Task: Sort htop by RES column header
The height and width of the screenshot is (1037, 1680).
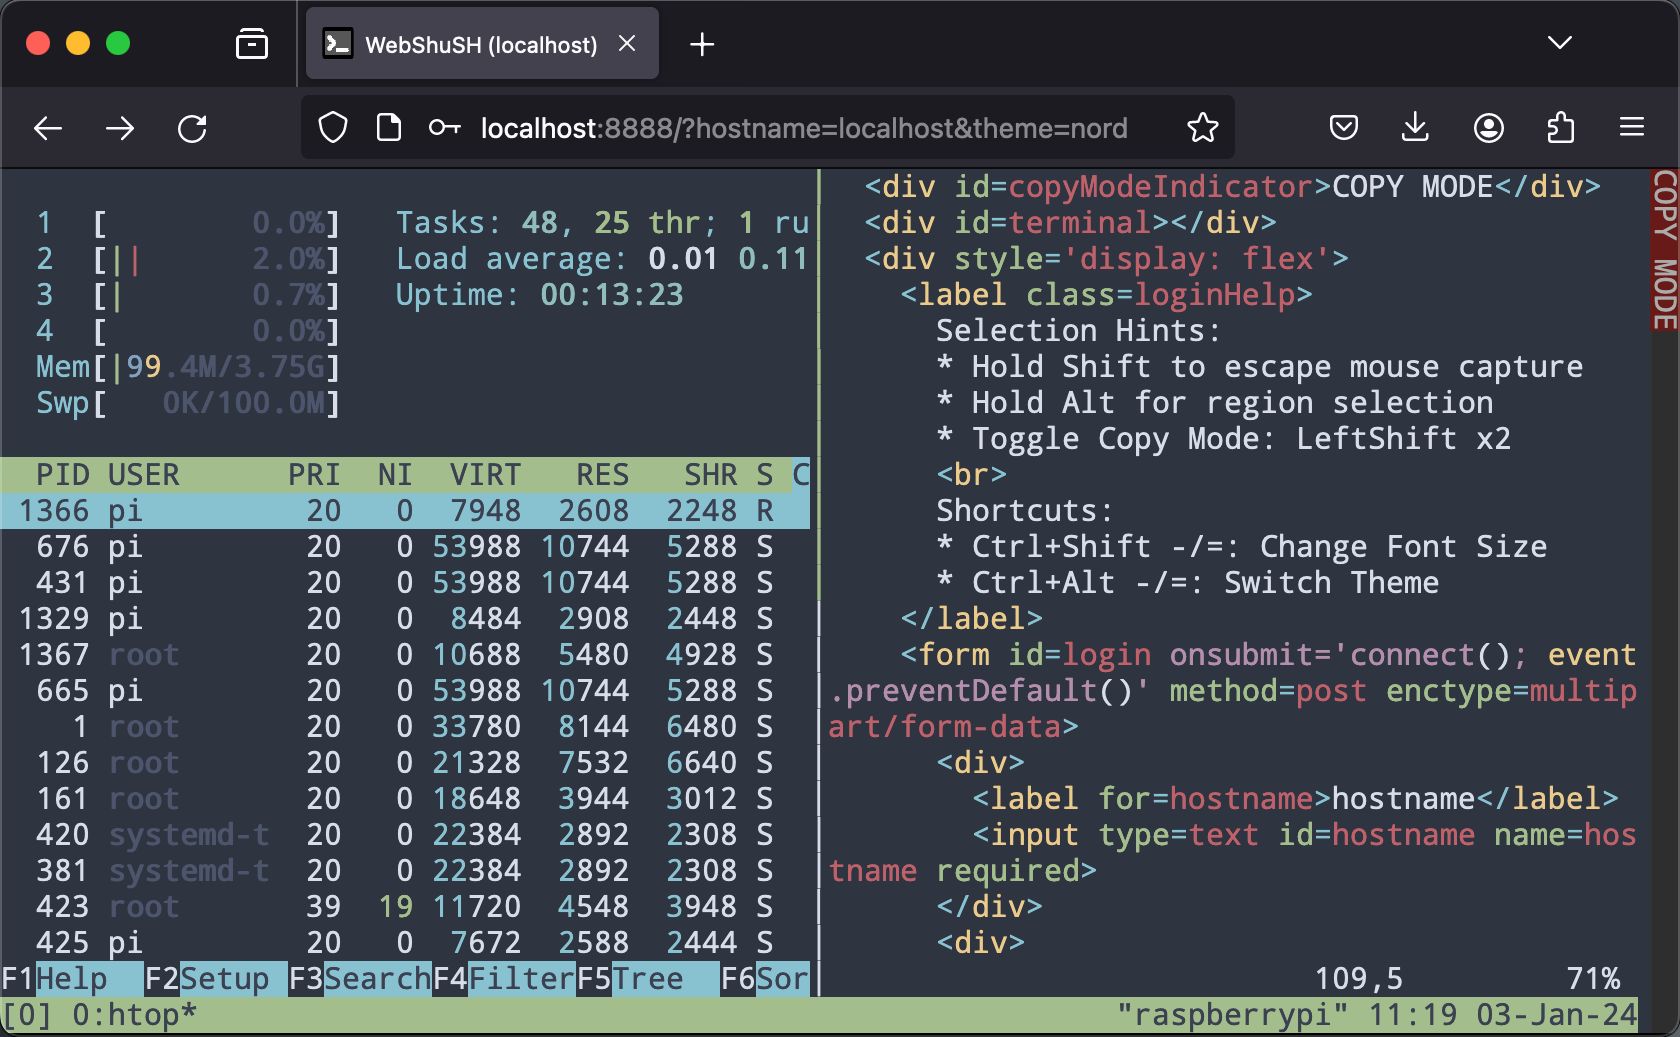Action: click(x=602, y=475)
